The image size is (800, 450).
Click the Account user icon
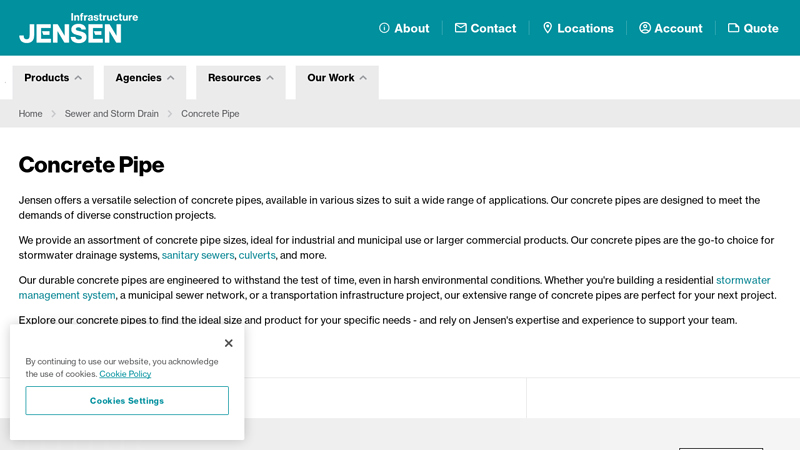(645, 28)
